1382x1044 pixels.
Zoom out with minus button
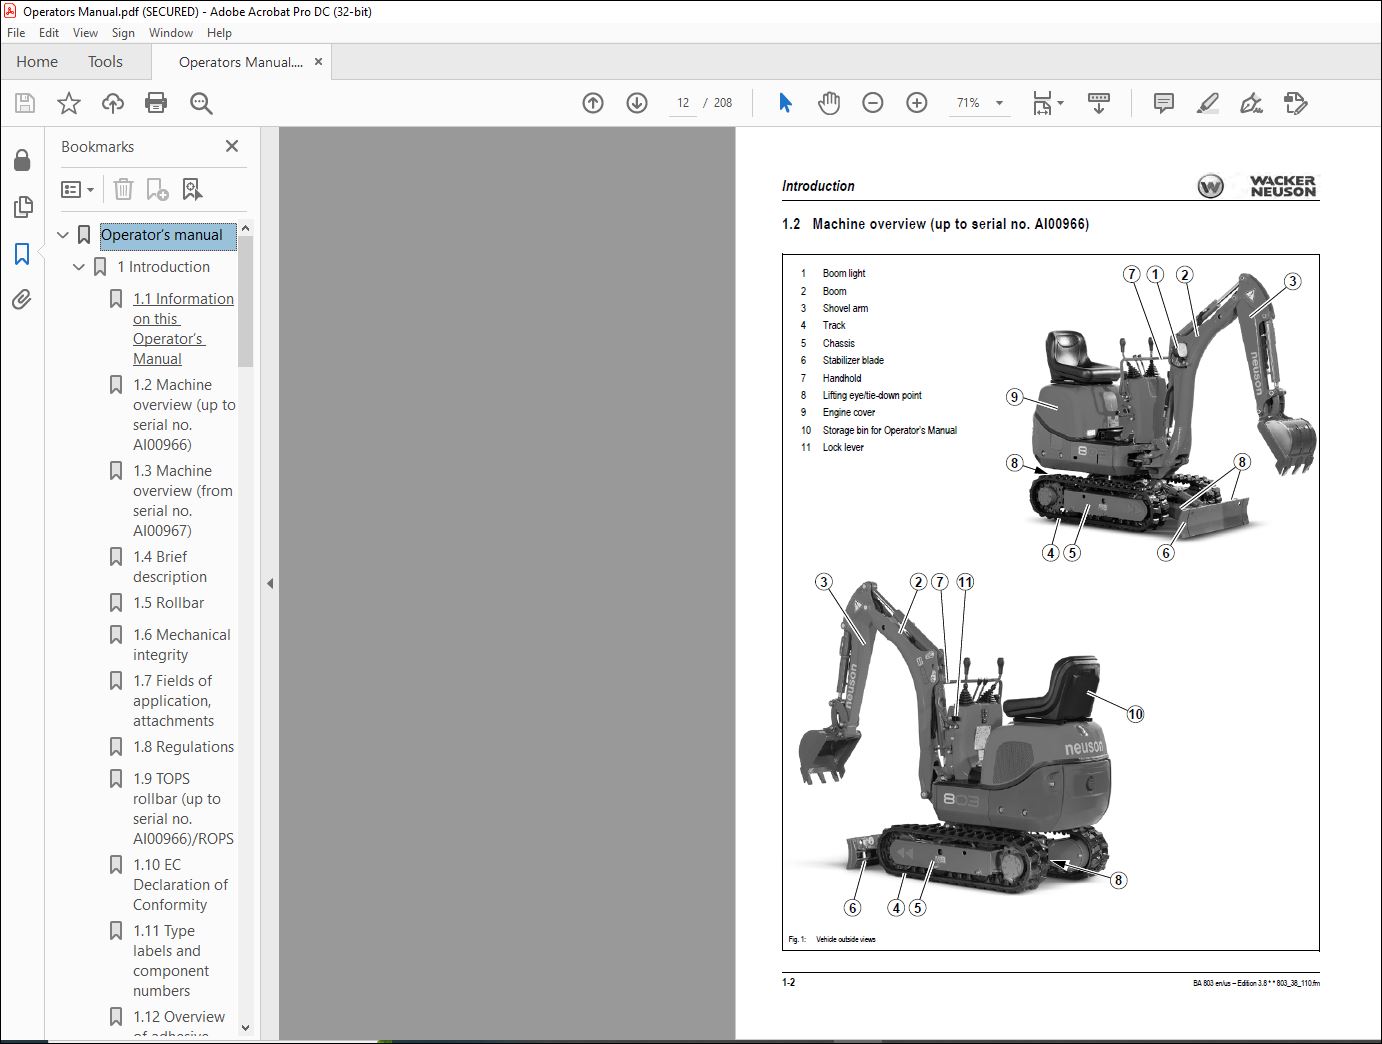(x=873, y=103)
